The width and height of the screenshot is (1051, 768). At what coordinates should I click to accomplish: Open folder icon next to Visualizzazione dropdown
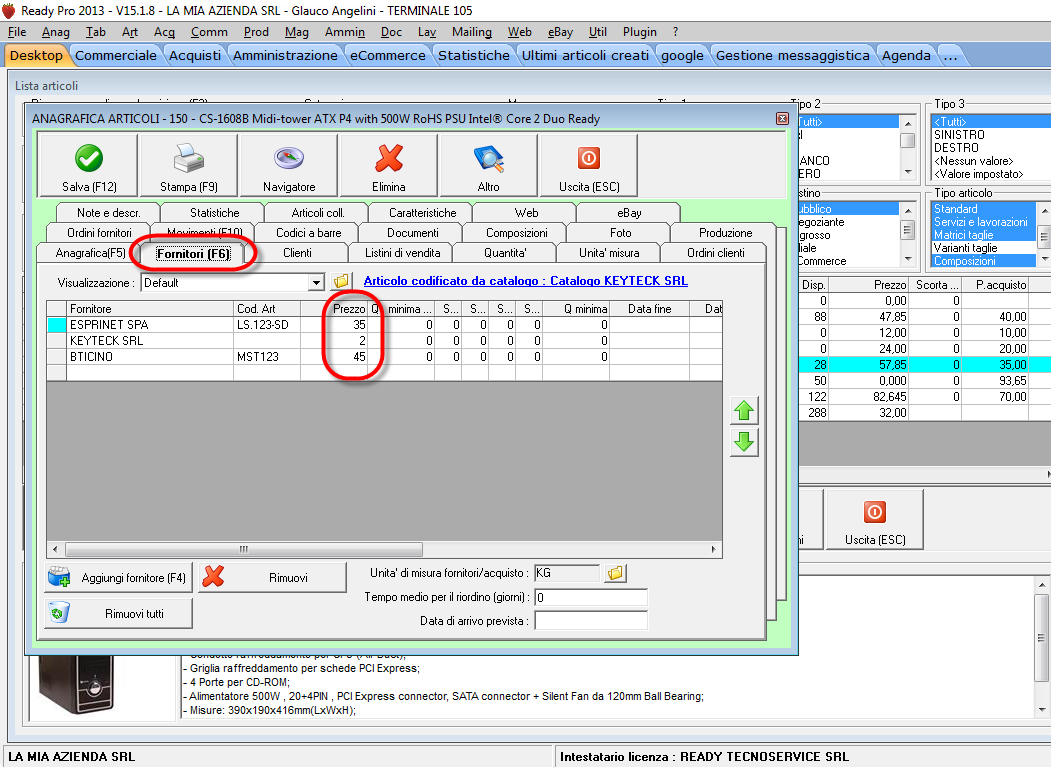[x=340, y=282]
